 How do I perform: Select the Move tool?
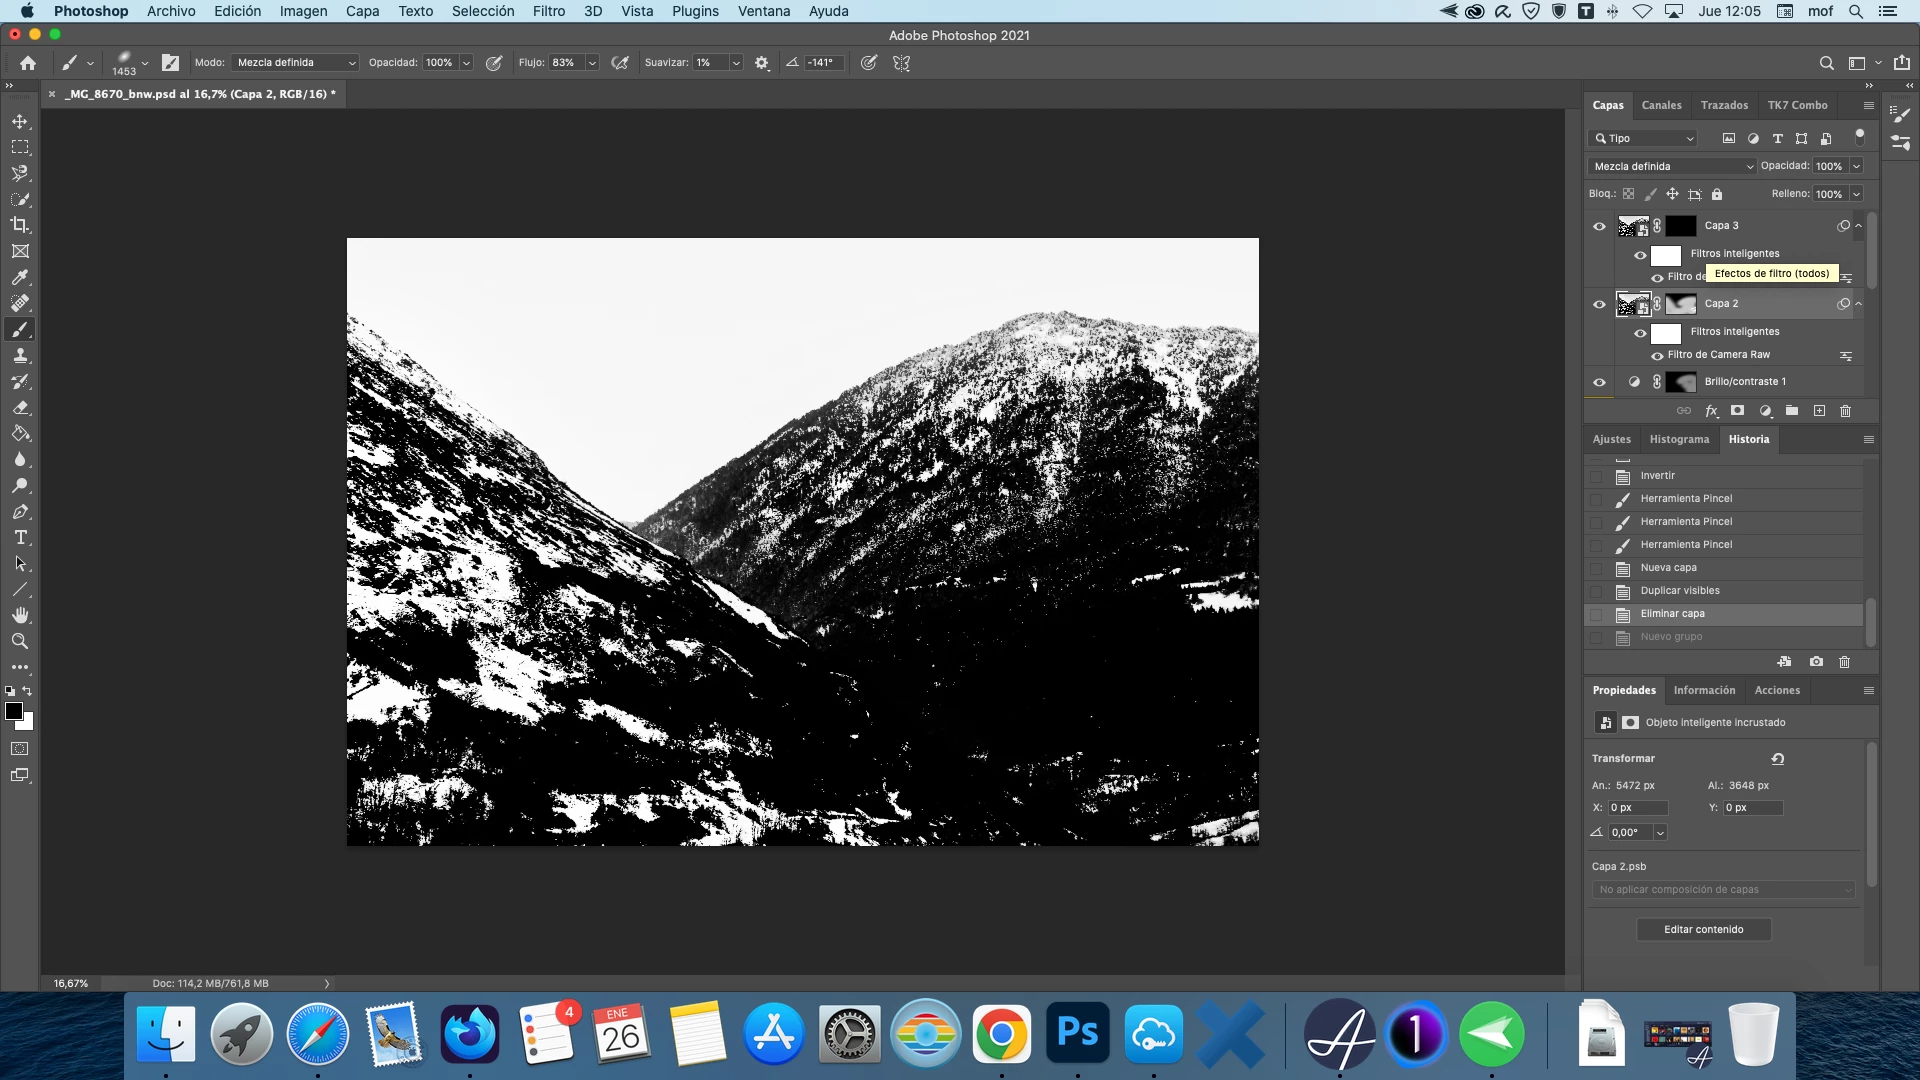[x=20, y=121]
